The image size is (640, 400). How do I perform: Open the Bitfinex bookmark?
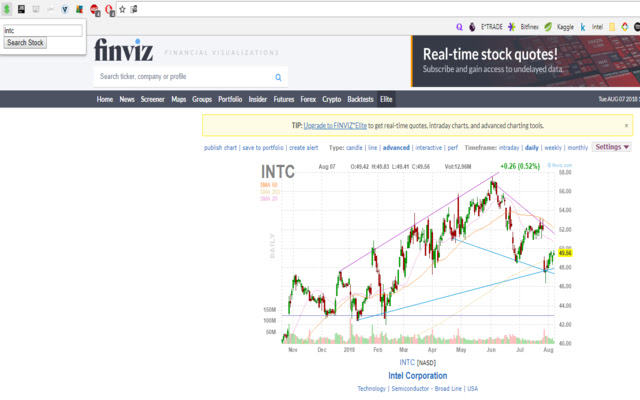tap(529, 27)
